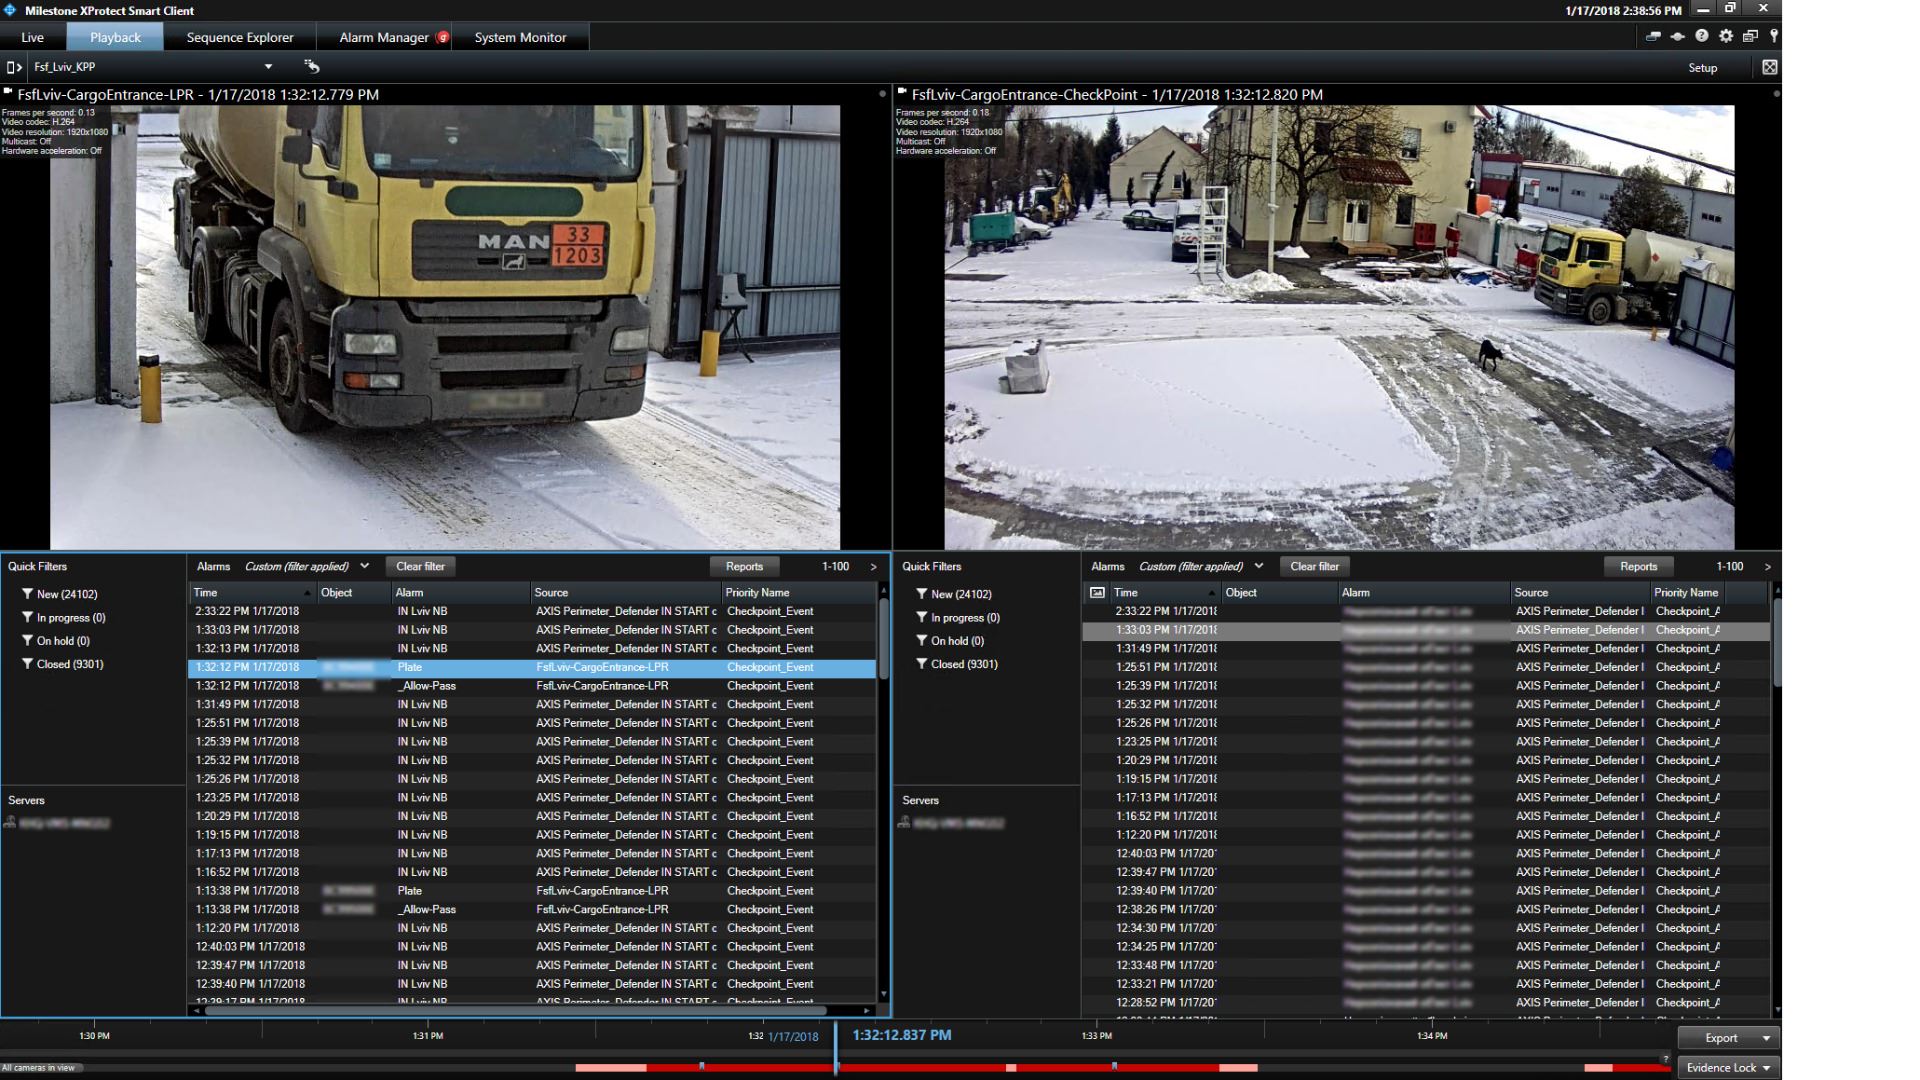Click right alarm list vertical scrollbar
The image size is (1920, 1080).
[1776, 642]
